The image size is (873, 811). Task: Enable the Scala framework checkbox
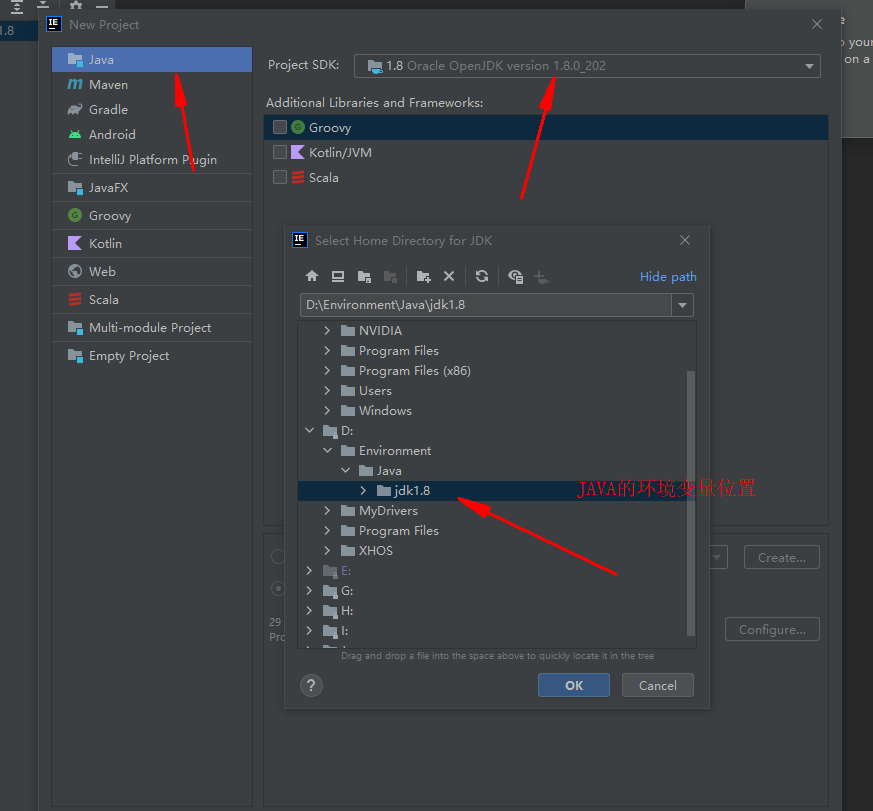click(279, 178)
